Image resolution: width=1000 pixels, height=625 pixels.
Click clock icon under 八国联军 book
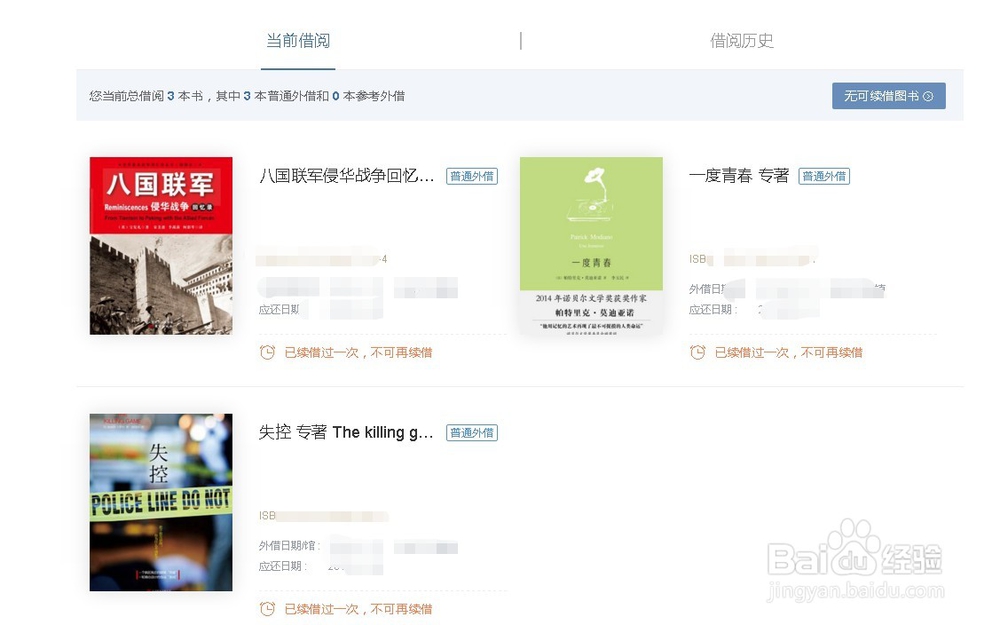click(267, 352)
